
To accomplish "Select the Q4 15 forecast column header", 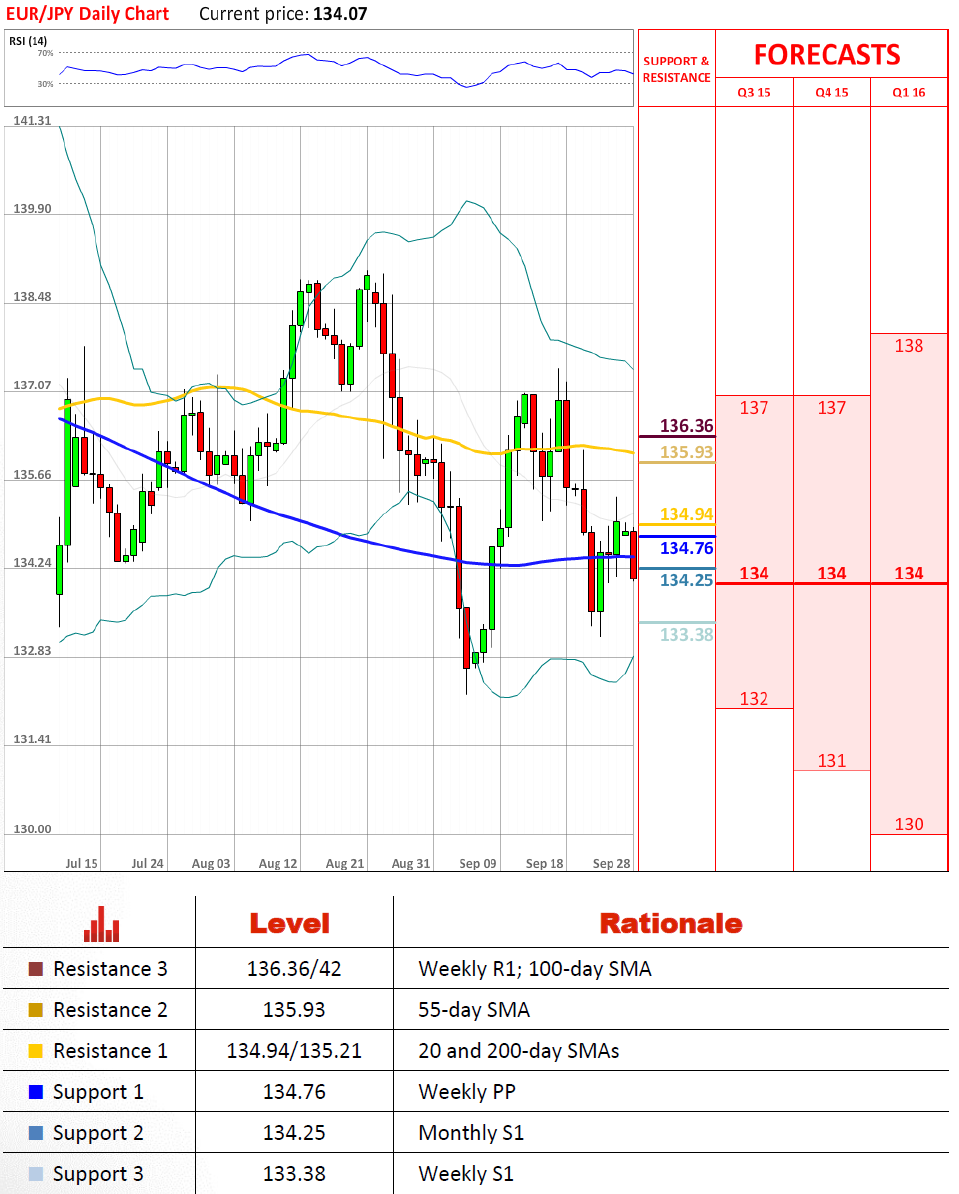I will tap(832, 92).
